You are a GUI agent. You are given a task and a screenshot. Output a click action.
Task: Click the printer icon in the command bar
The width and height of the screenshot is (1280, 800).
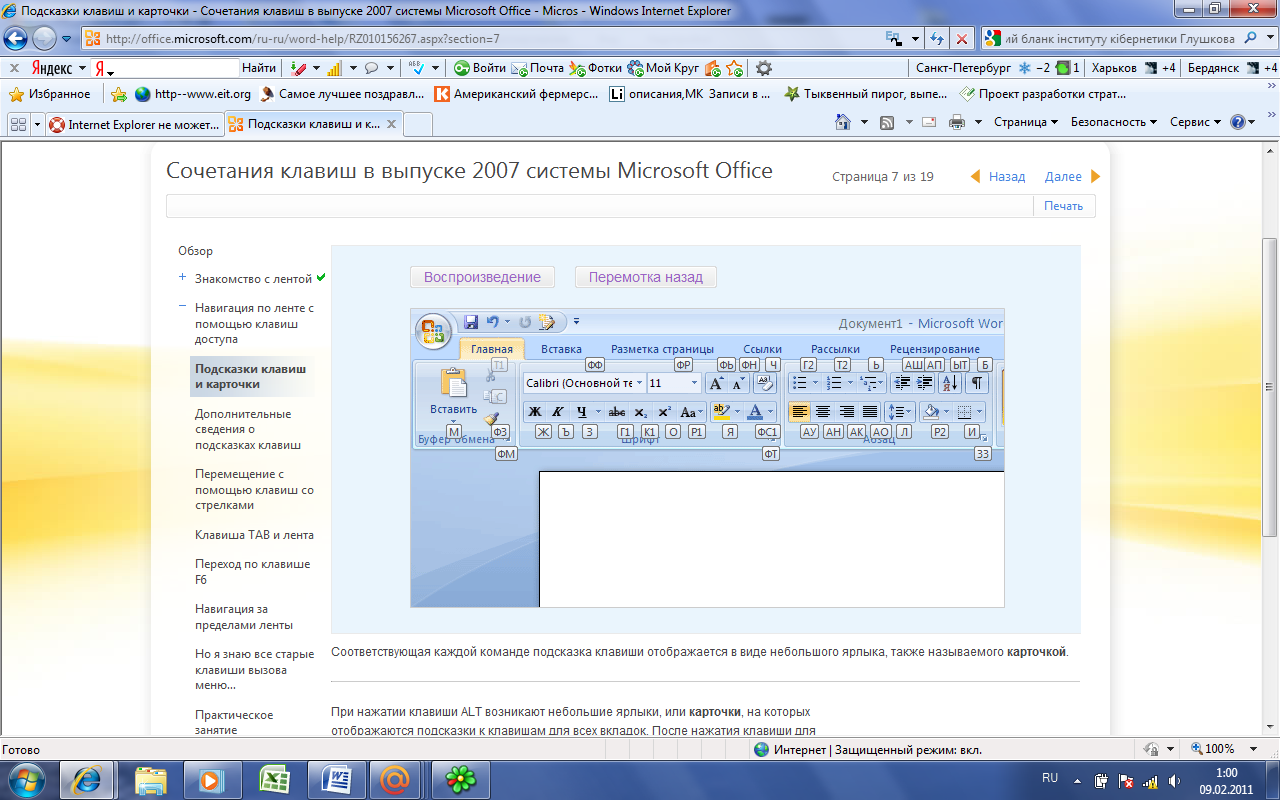[956, 122]
